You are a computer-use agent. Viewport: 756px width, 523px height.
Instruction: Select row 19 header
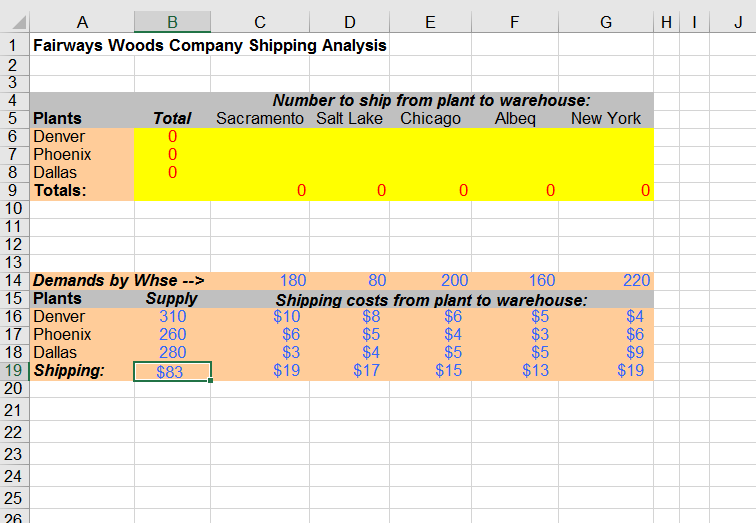[x=14, y=371]
